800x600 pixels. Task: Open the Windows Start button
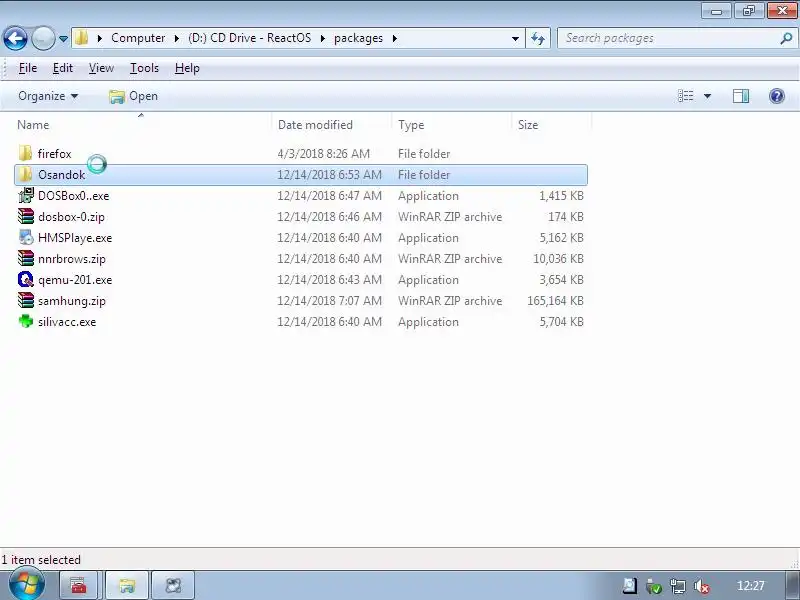tap(27, 585)
